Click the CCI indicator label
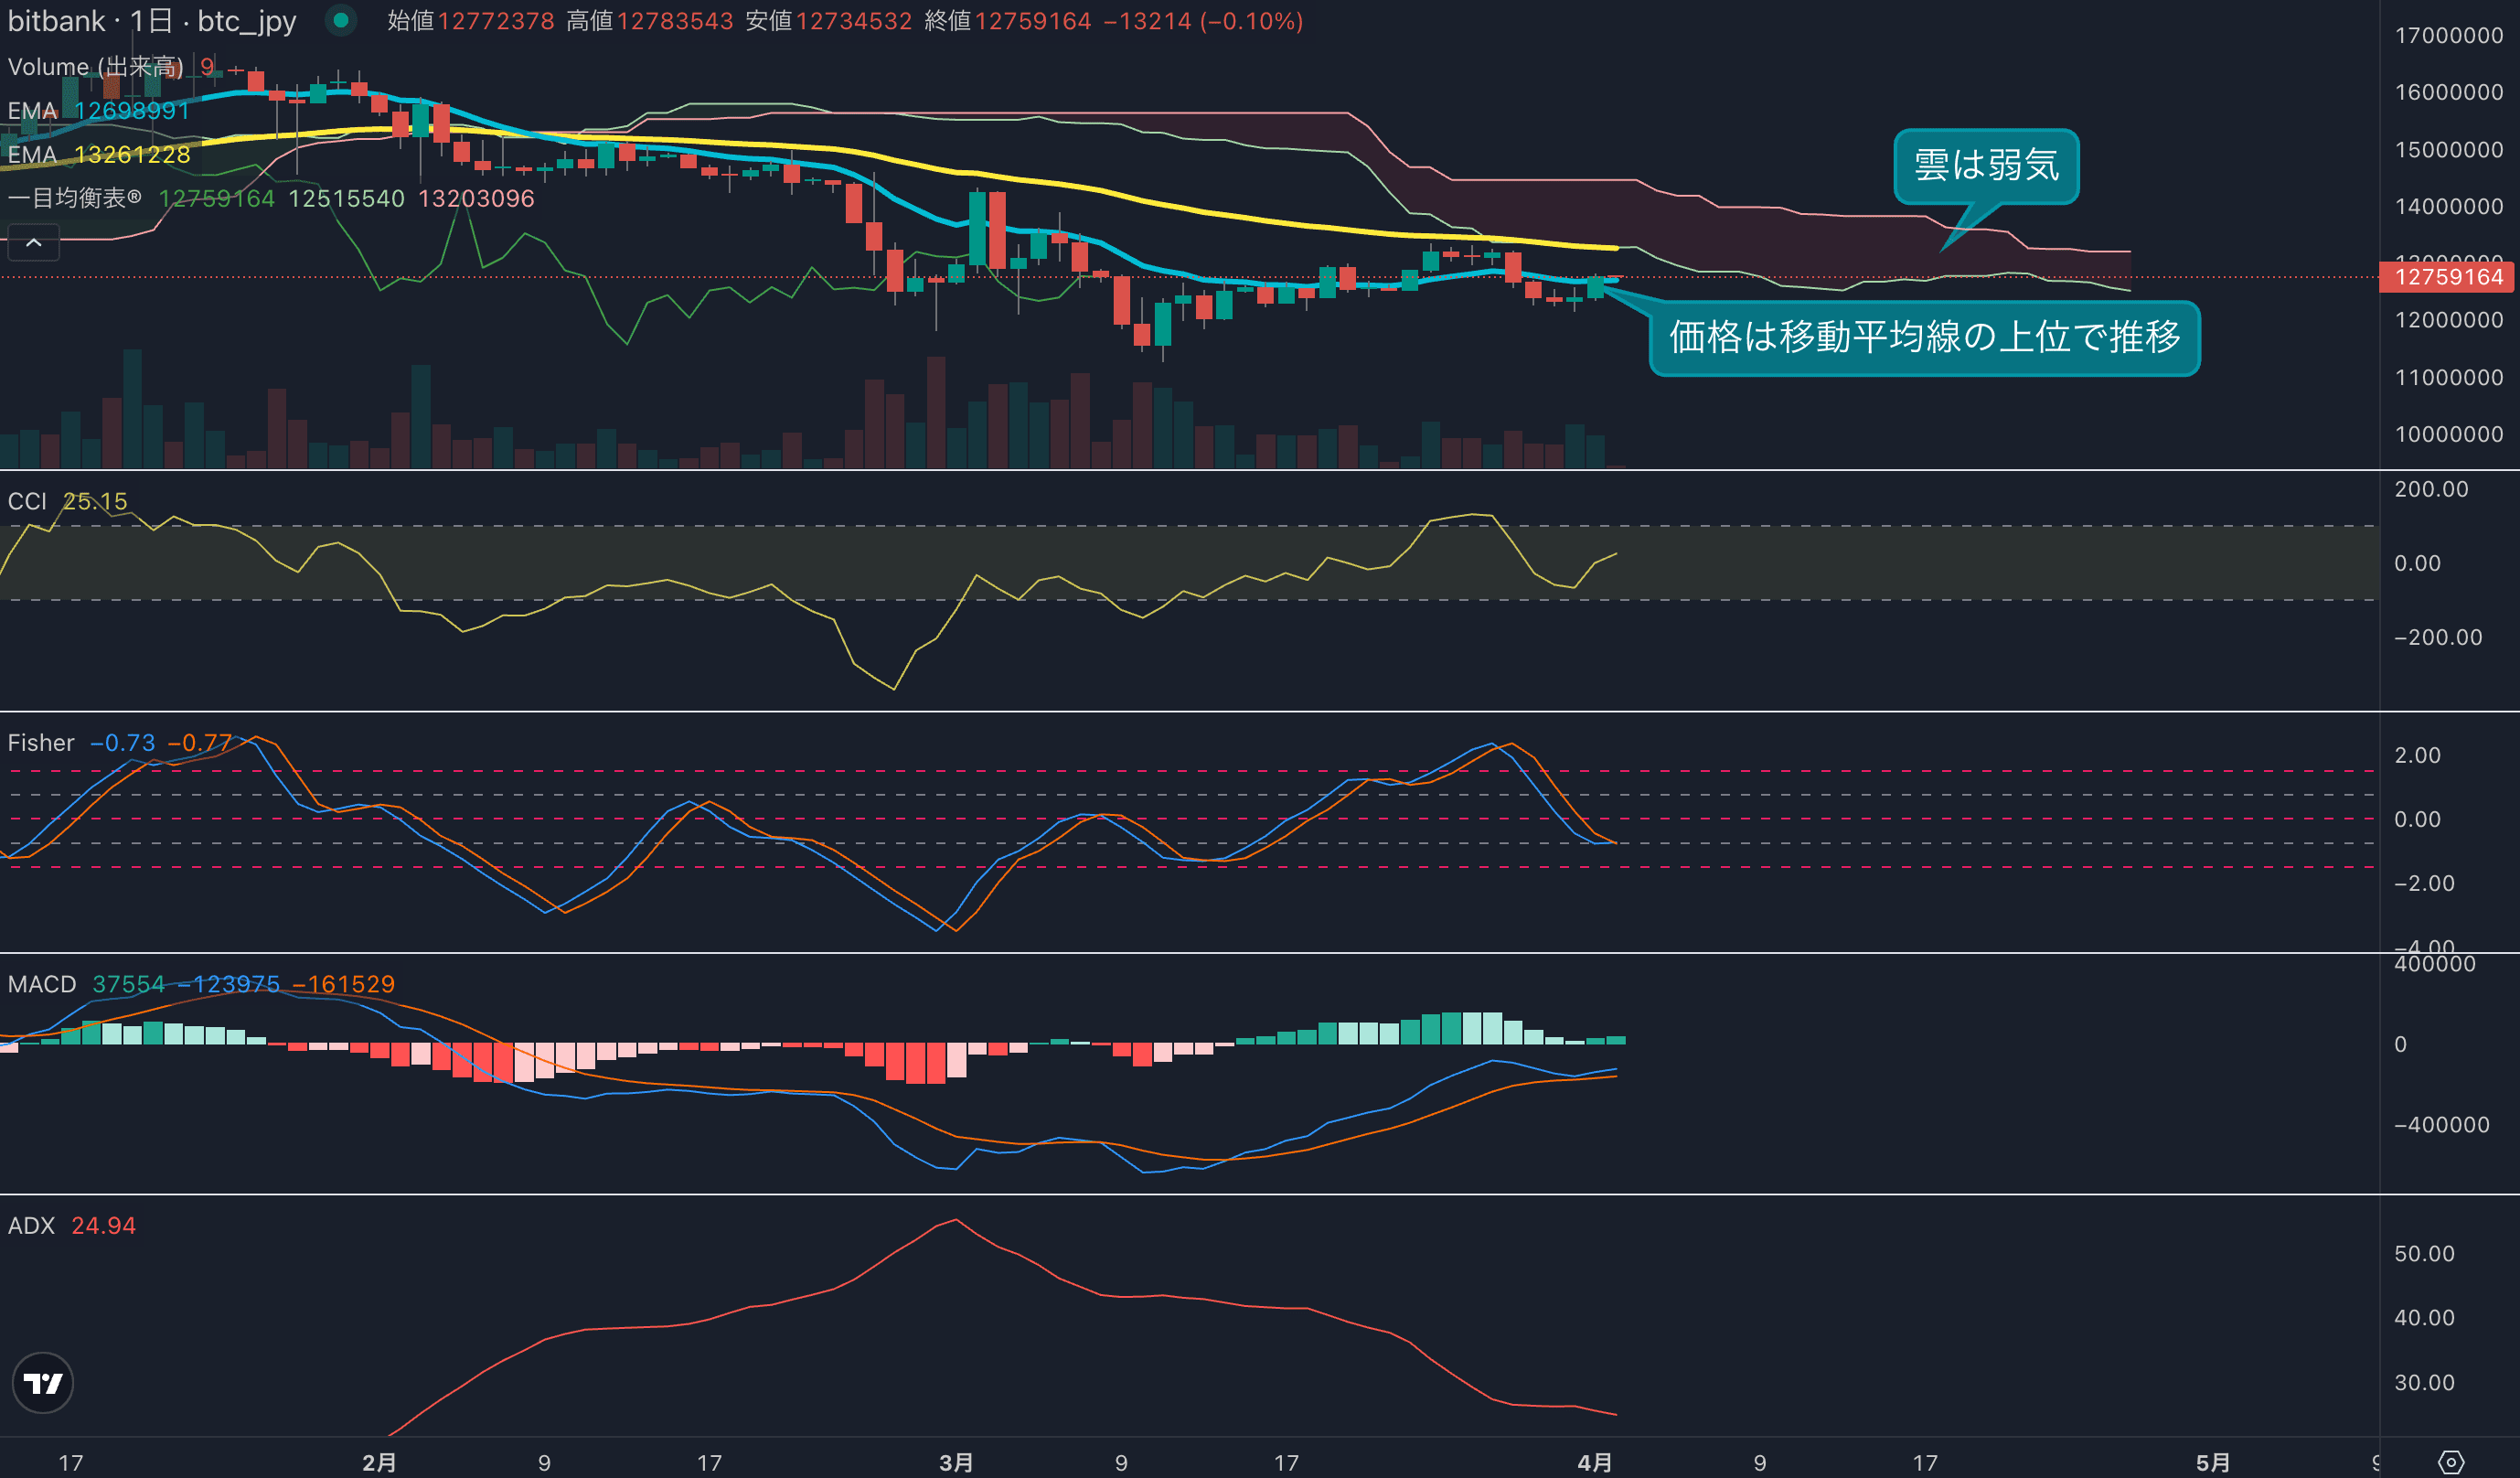The width and height of the screenshot is (2520, 1478). (27, 501)
